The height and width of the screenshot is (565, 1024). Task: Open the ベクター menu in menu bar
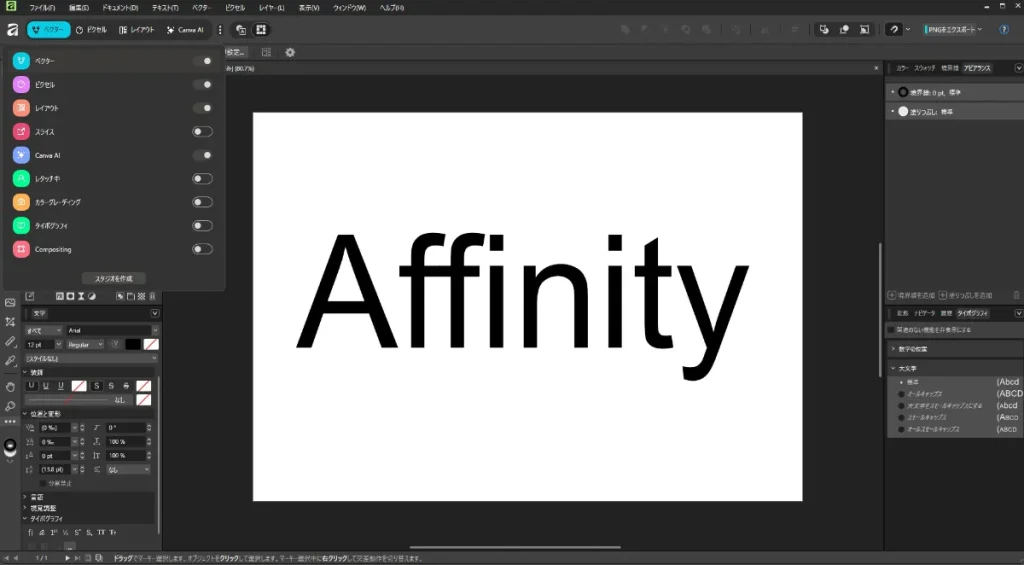click(x=201, y=8)
